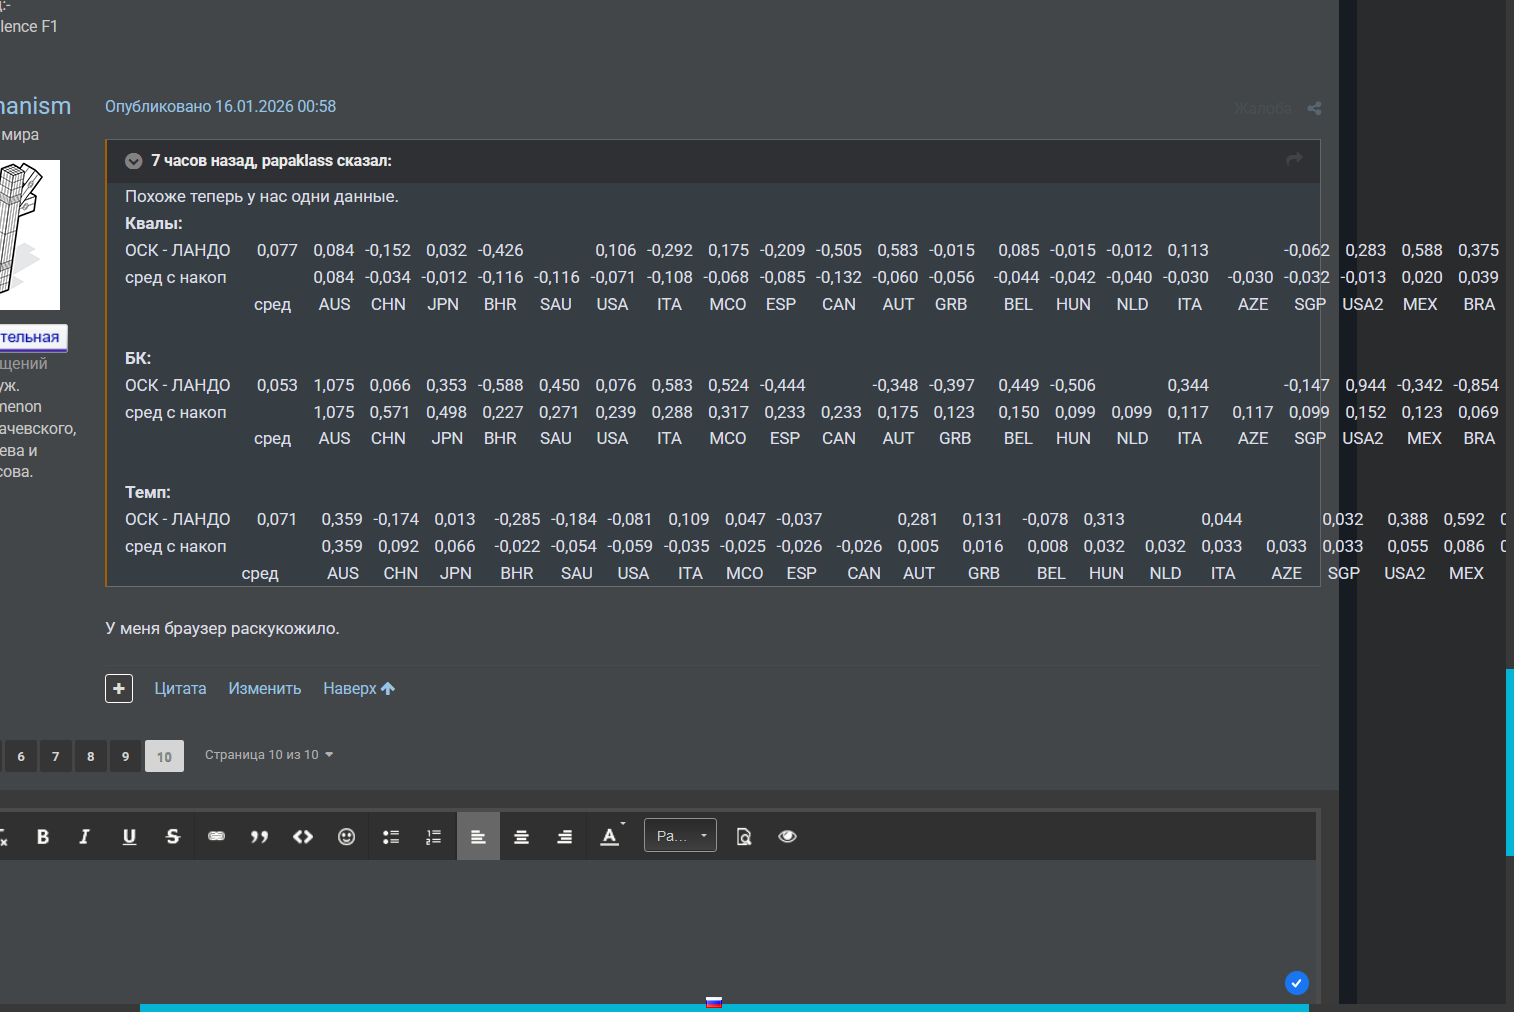Toggle the editor preview eye icon
The image size is (1514, 1012).
point(787,837)
